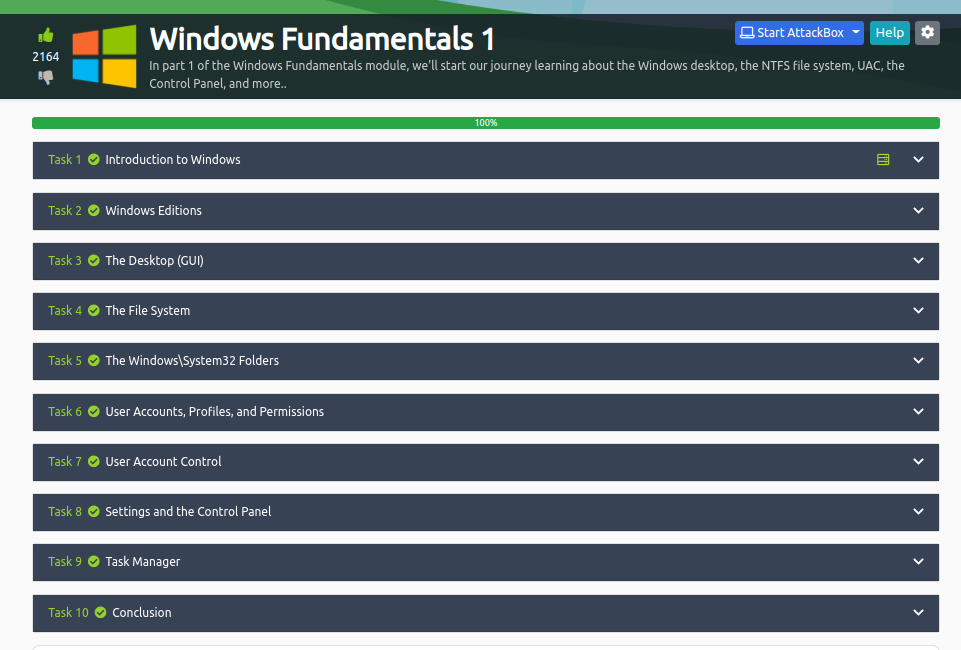The height and width of the screenshot is (650, 961).
Task: Click the 'Windows Fundamentals 1' heading
Action: [322, 39]
